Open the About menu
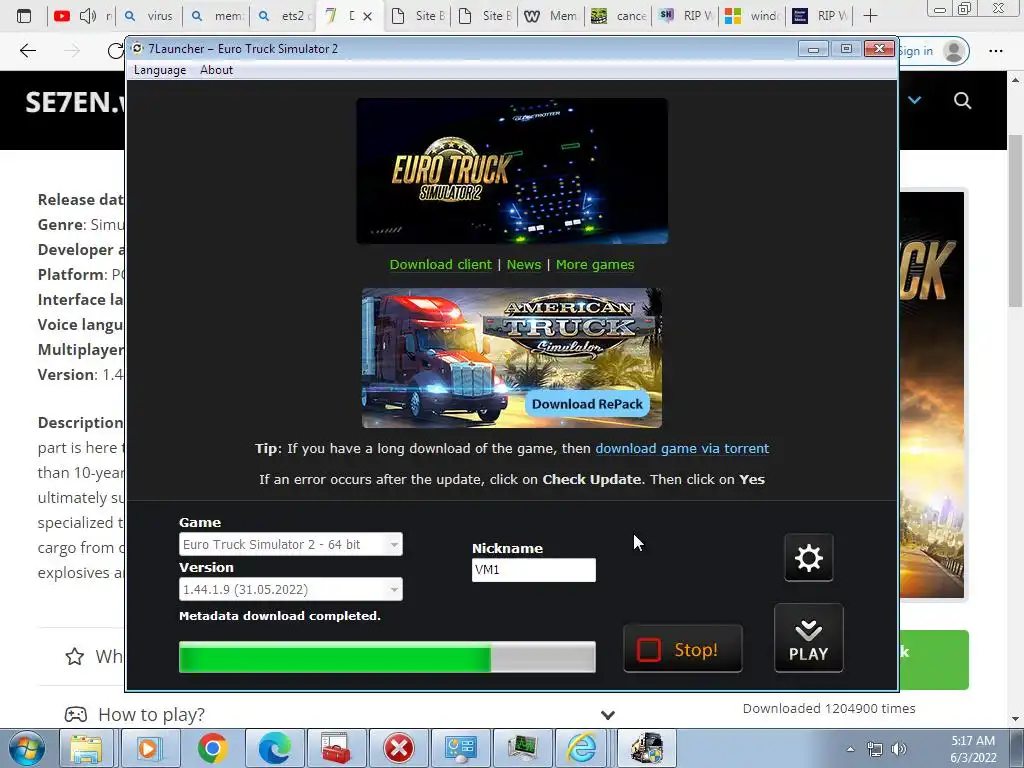The height and width of the screenshot is (768, 1024). tap(216, 70)
